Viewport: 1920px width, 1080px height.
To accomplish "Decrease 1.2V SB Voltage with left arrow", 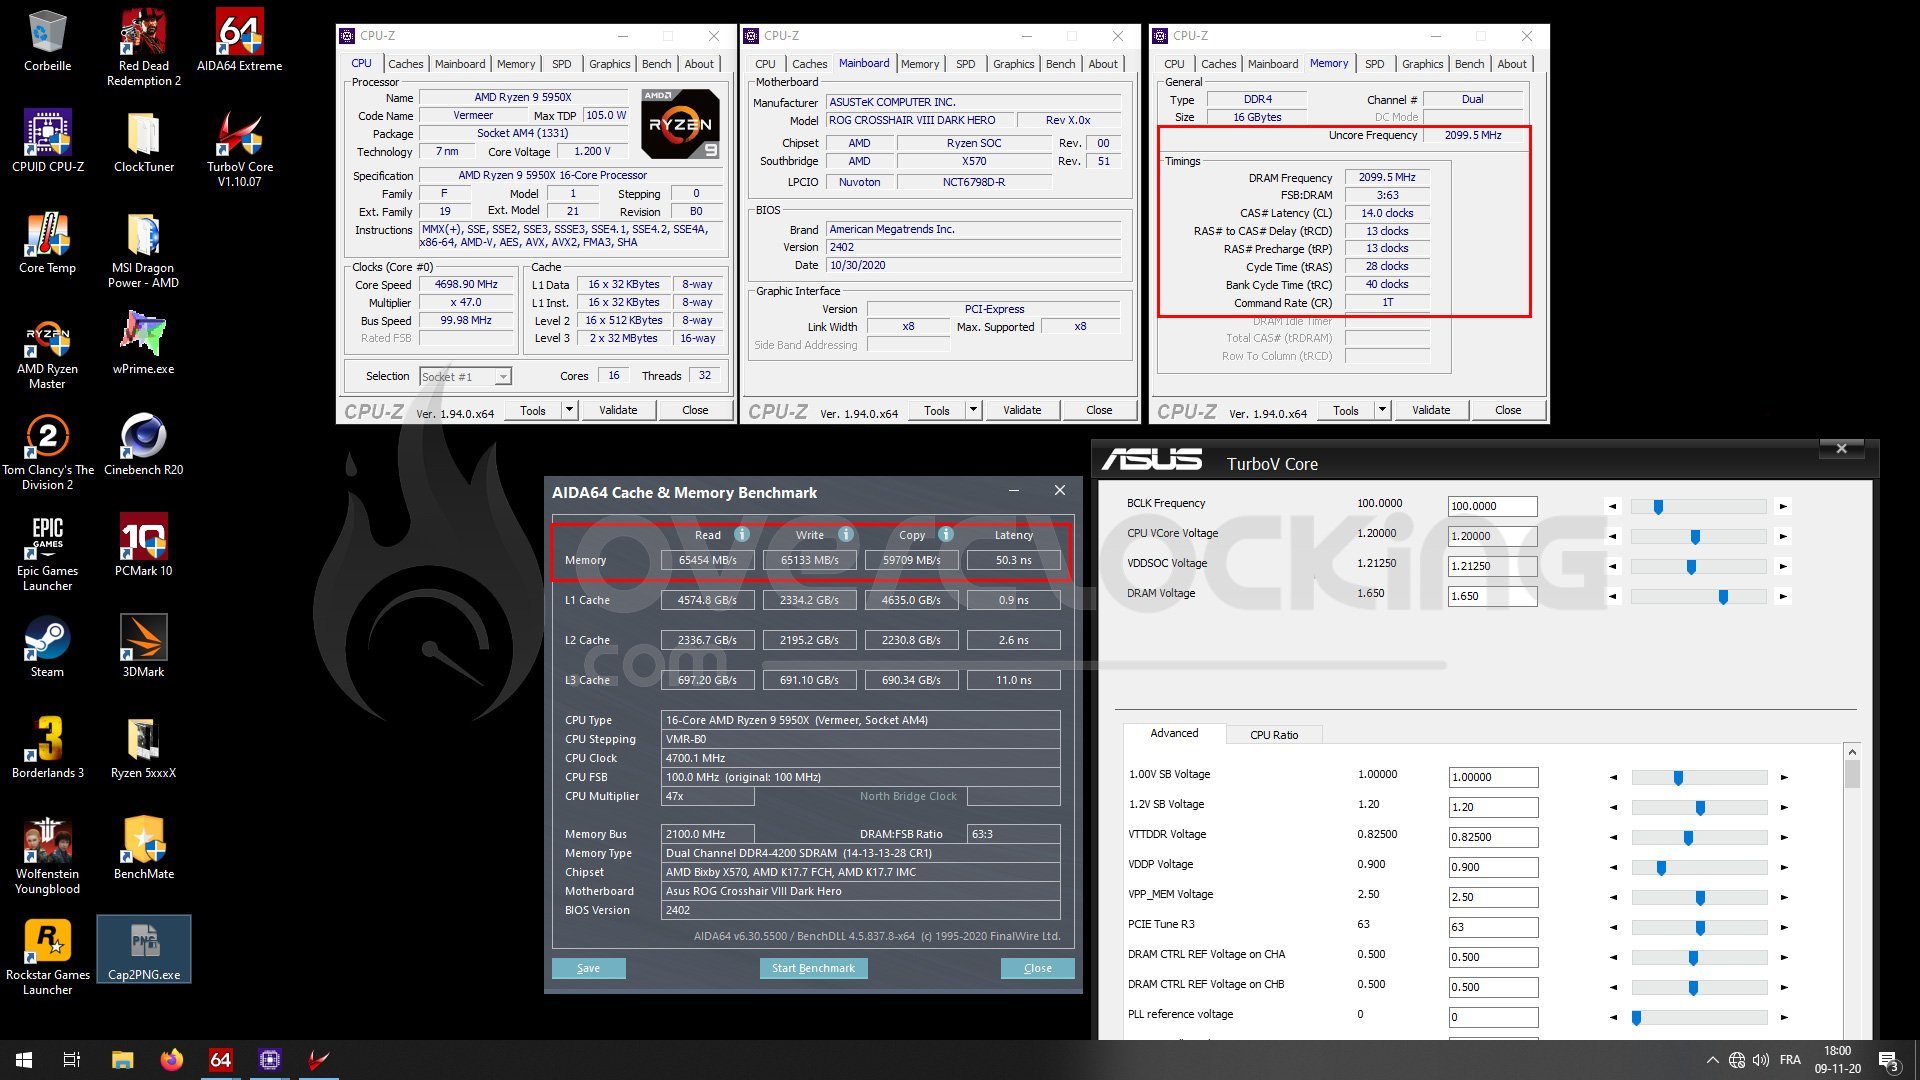I will click(1613, 807).
